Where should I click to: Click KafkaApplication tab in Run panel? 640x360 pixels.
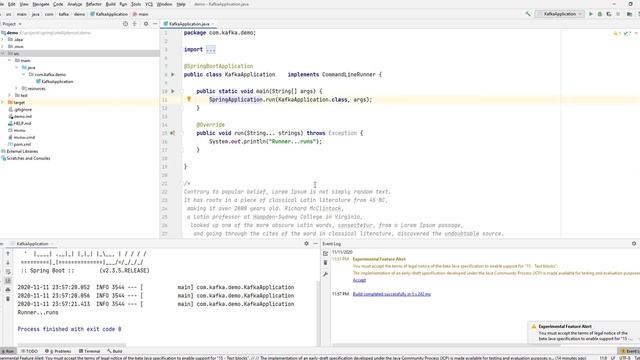(x=32, y=244)
